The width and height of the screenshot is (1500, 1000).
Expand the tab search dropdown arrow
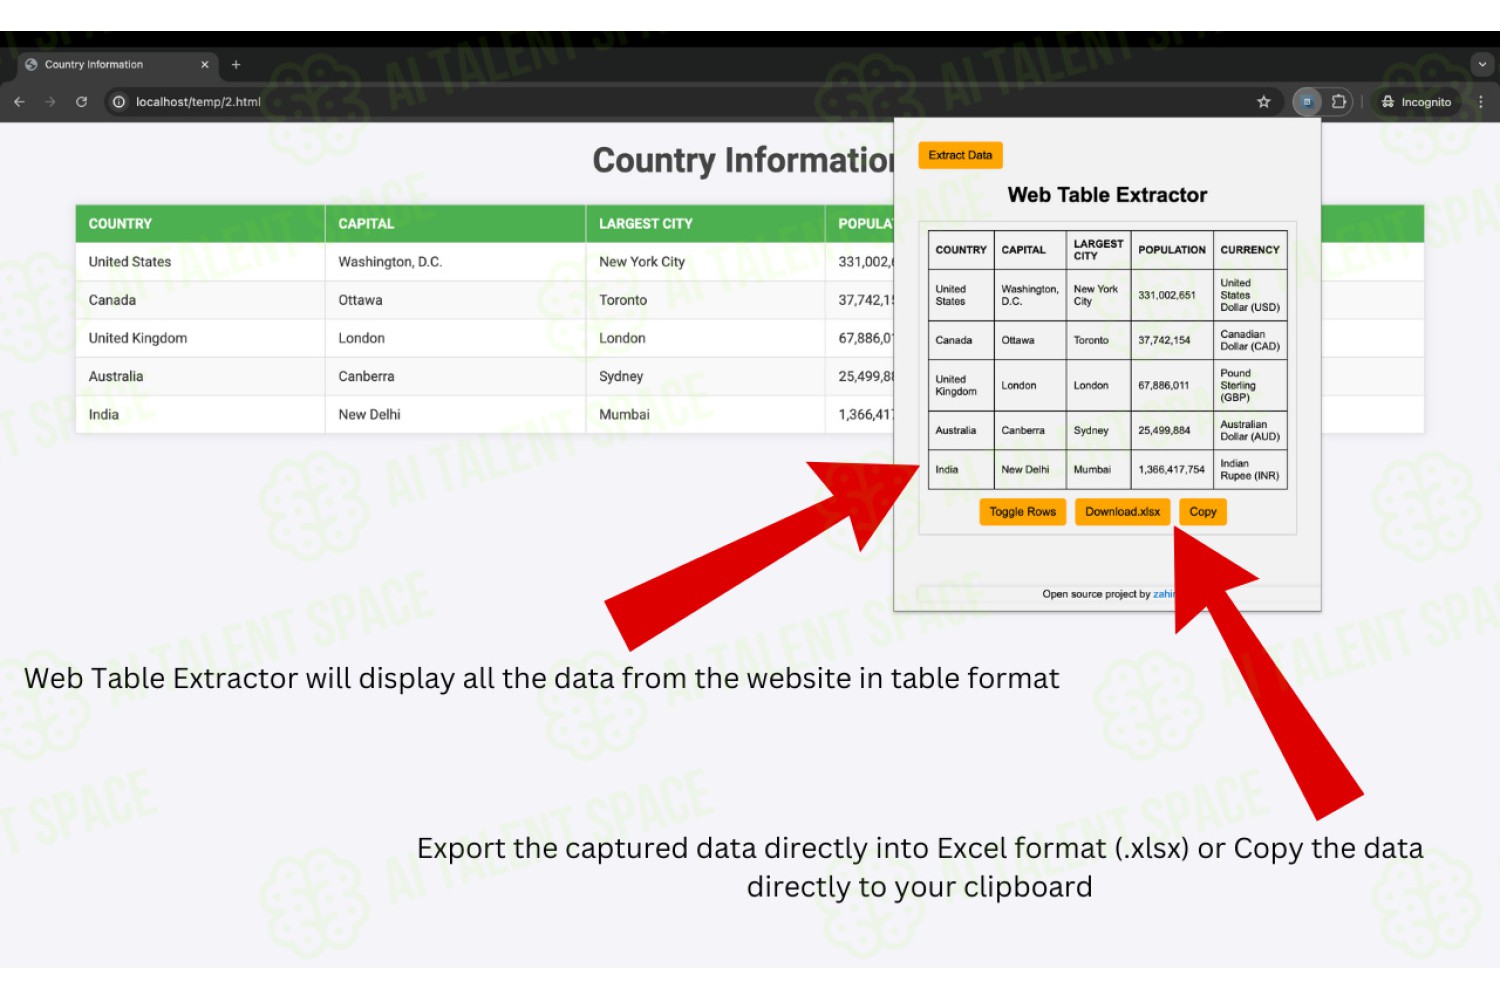(x=1482, y=64)
